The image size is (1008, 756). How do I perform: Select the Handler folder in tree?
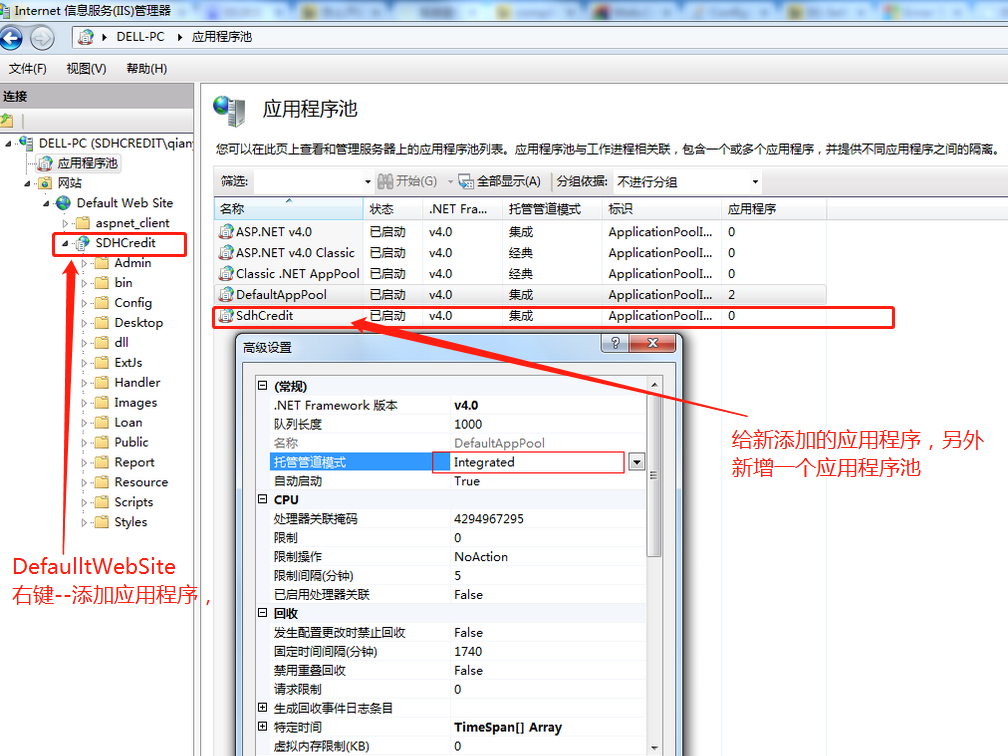137,382
